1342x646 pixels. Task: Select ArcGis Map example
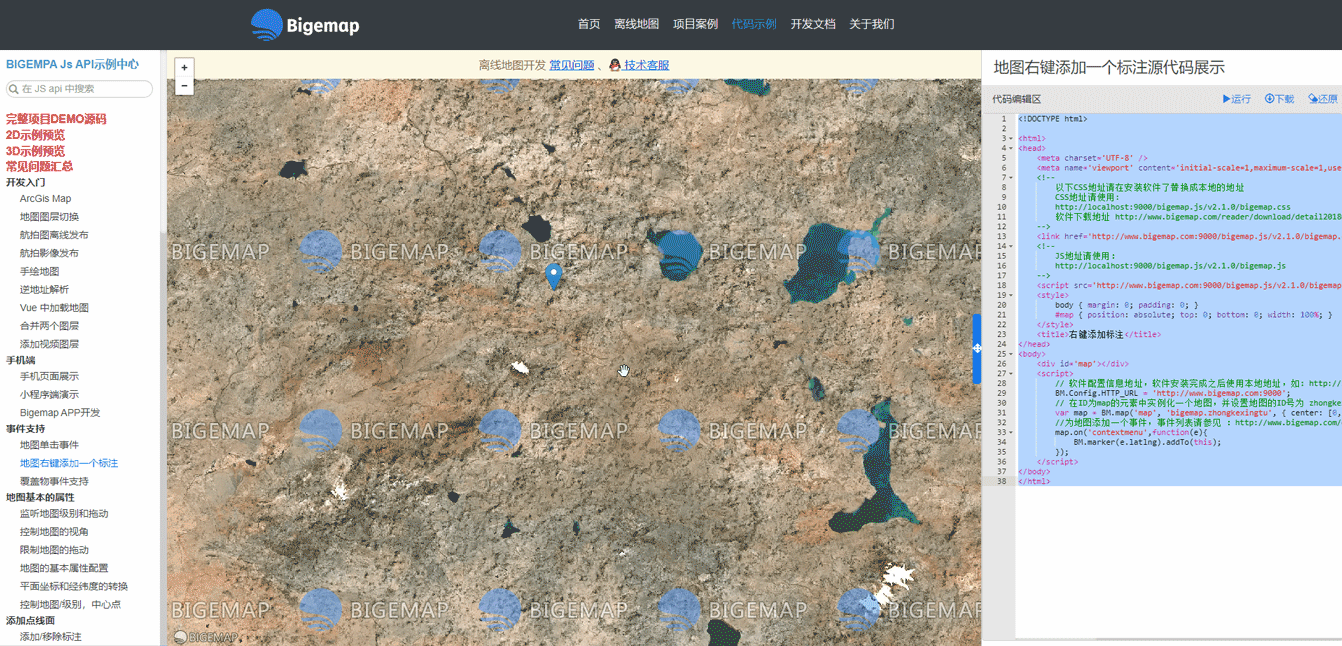point(45,199)
